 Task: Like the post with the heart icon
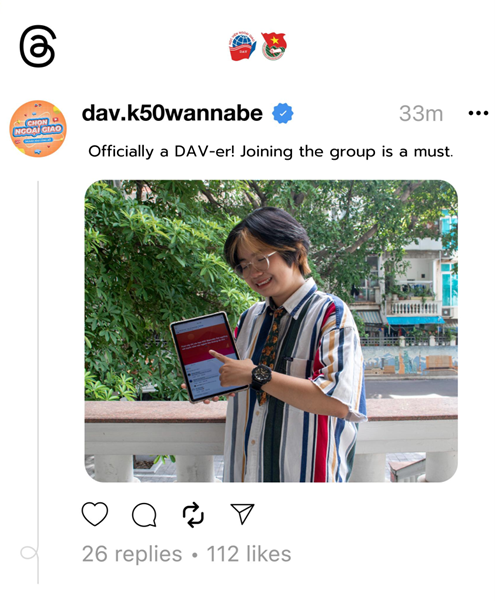[x=95, y=514]
